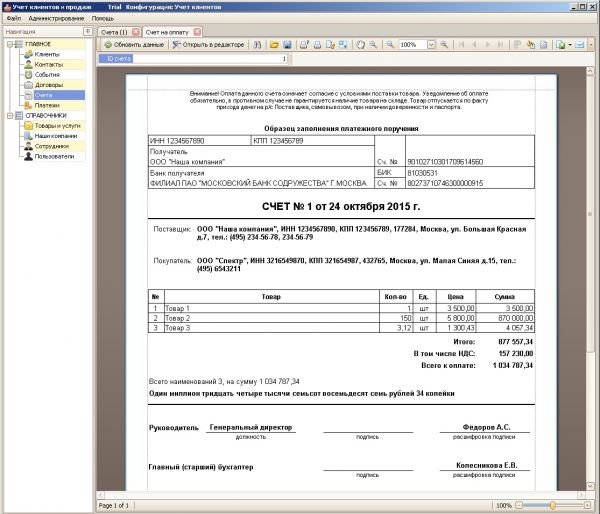600x514 pixels.
Task: Open the Администрирование menu
Action: [56, 18]
